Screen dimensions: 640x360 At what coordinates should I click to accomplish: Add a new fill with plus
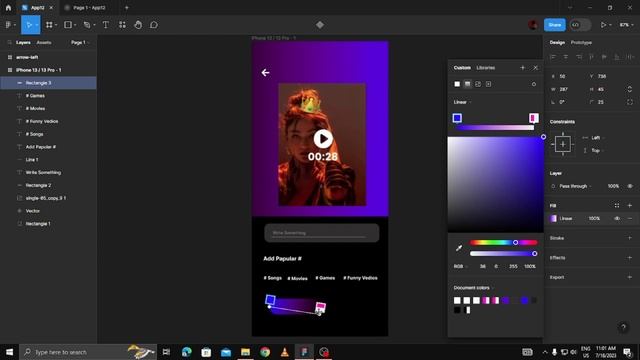click(630, 205)
